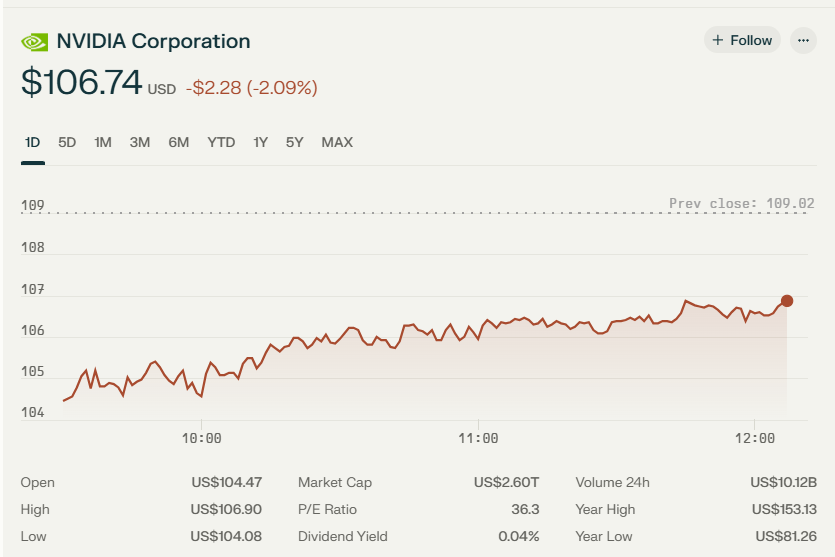This screenshot has width=835, height=557.
Task: Click the High value US$106.90
Action: (226, 510)
